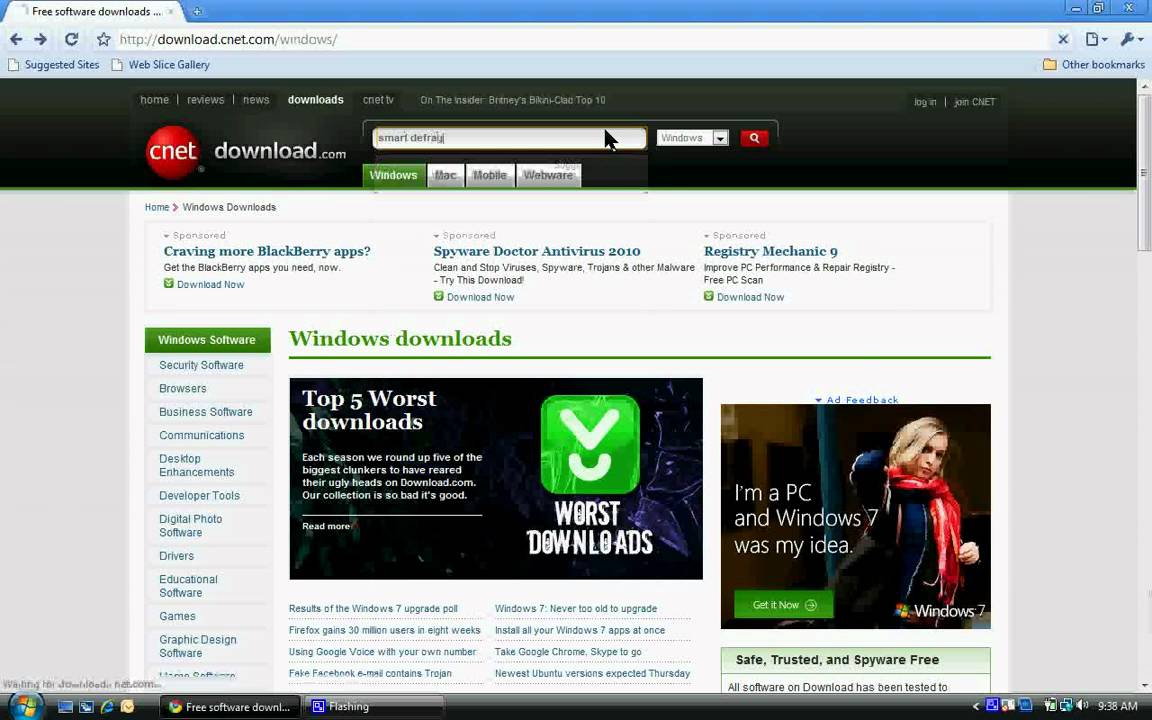This screenshot has height=720, width=1152.
Task: Open a new tab with plus button
Action: point(197,12)
